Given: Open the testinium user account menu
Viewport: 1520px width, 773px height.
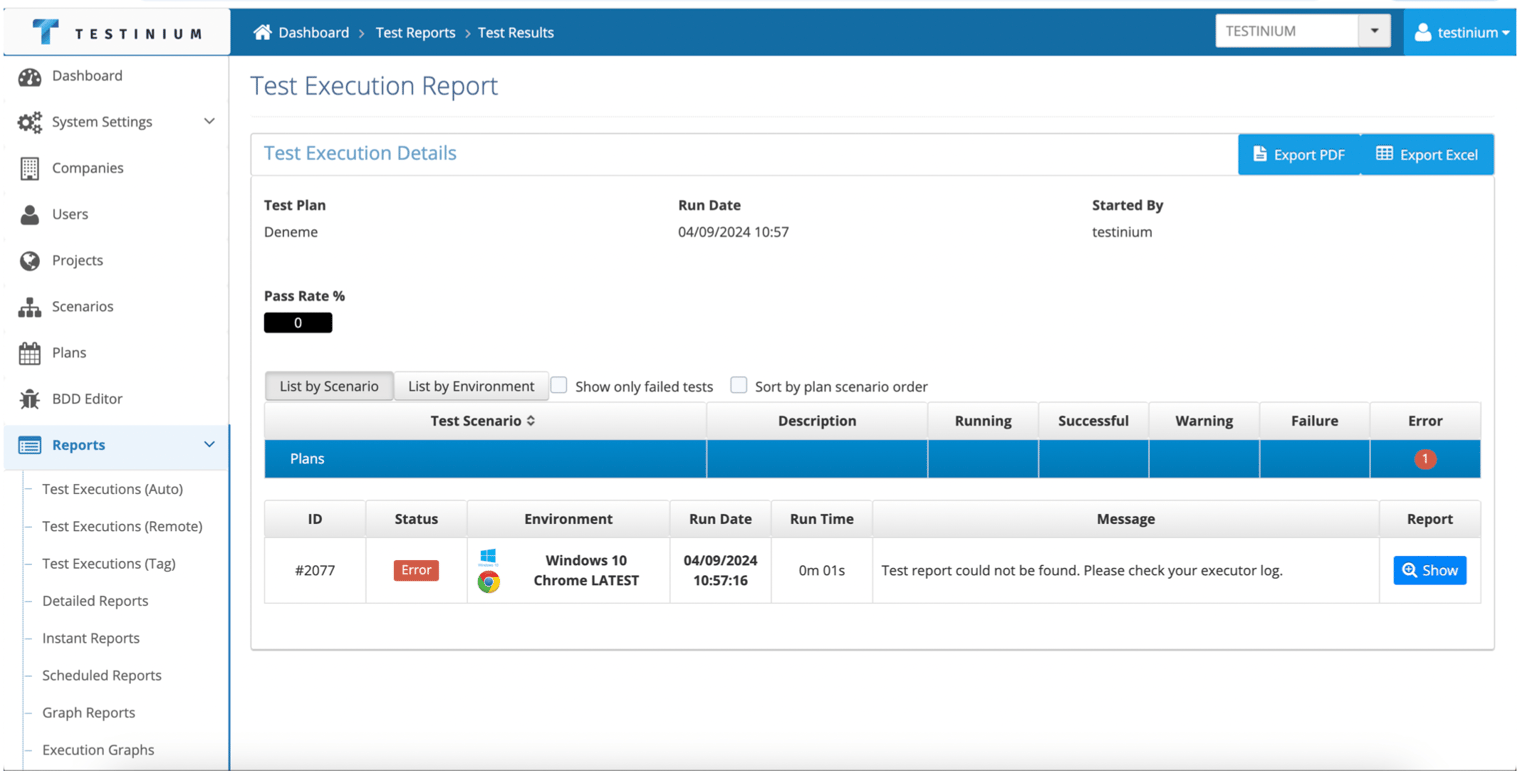Looking at the screenshot, I should tap(1461, 32).
